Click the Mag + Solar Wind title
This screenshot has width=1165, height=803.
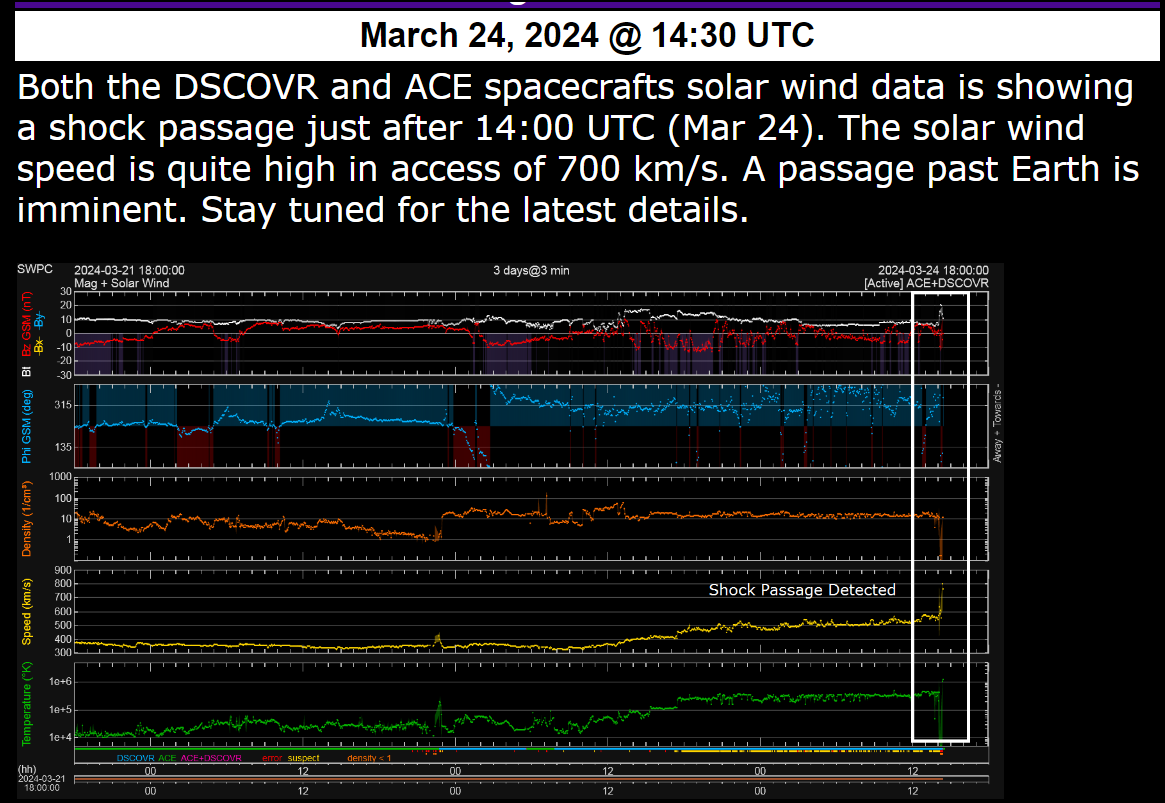(122, 283)
